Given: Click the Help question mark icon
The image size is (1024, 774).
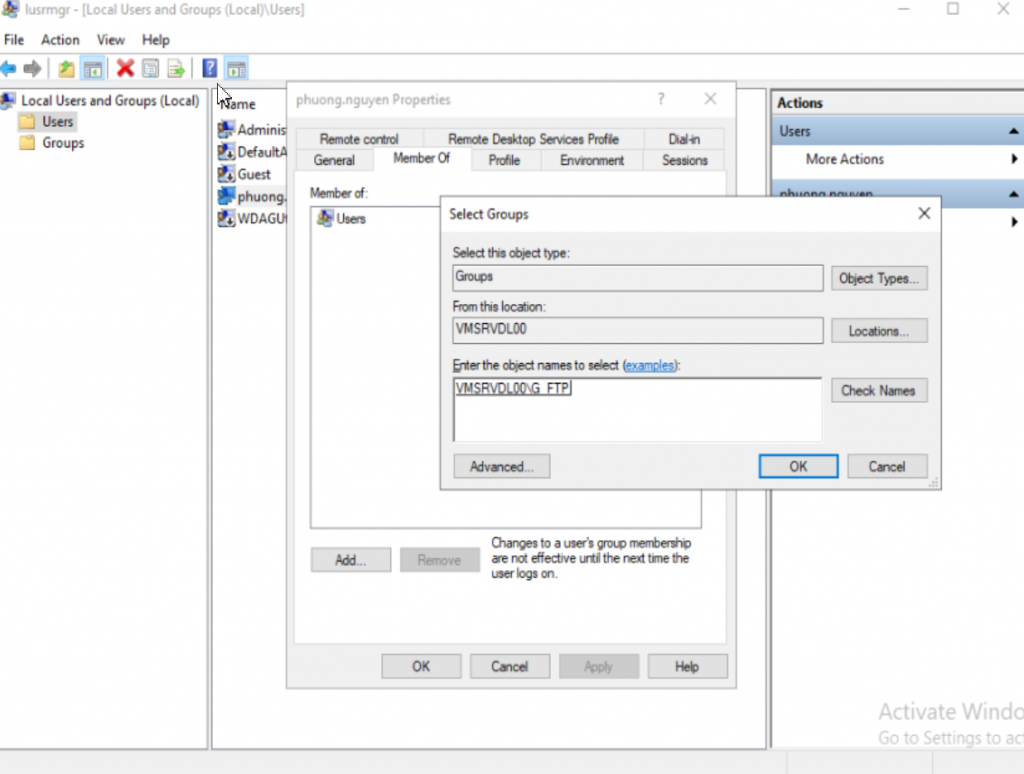Looking at the screenshot, I should [x=209, y=68].
